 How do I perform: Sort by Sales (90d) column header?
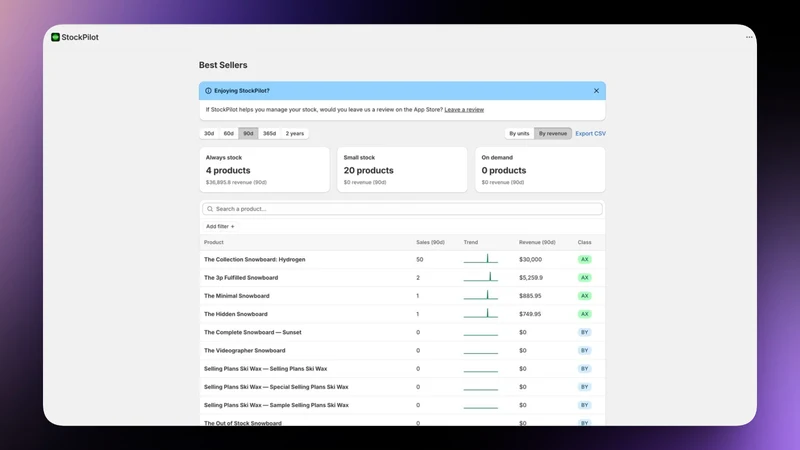point(430,242)
